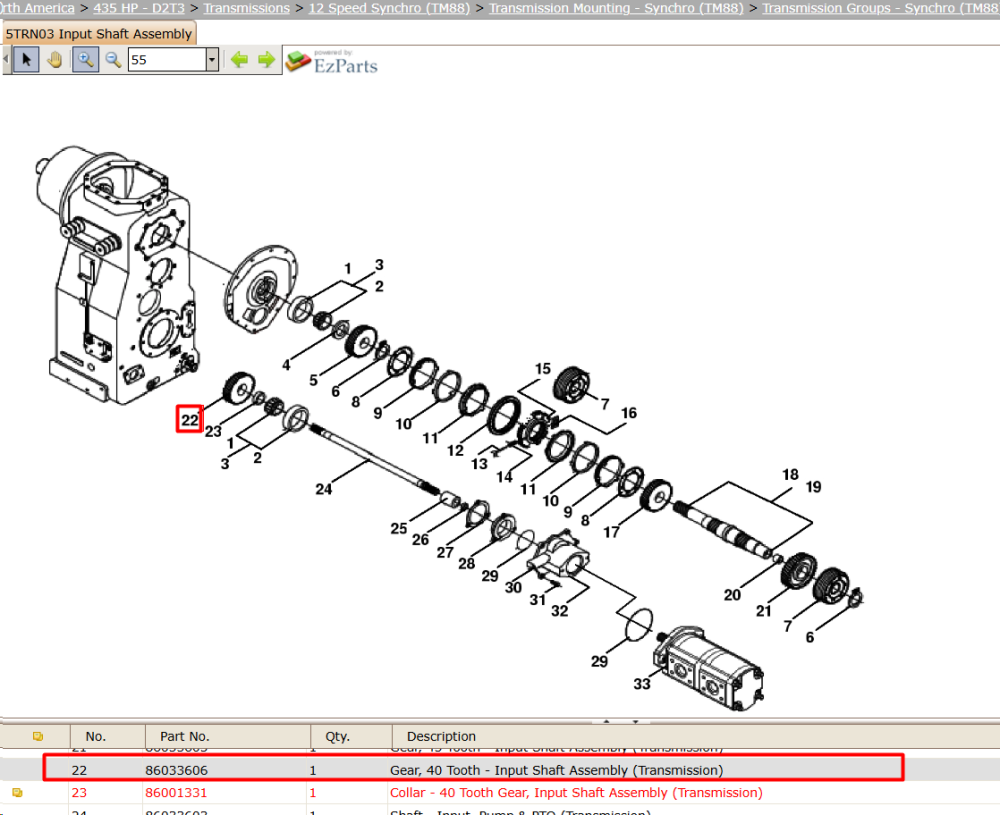Click callout 16 in the diagram
This screenshot has height=815, width=1000.
coord(629,413)
